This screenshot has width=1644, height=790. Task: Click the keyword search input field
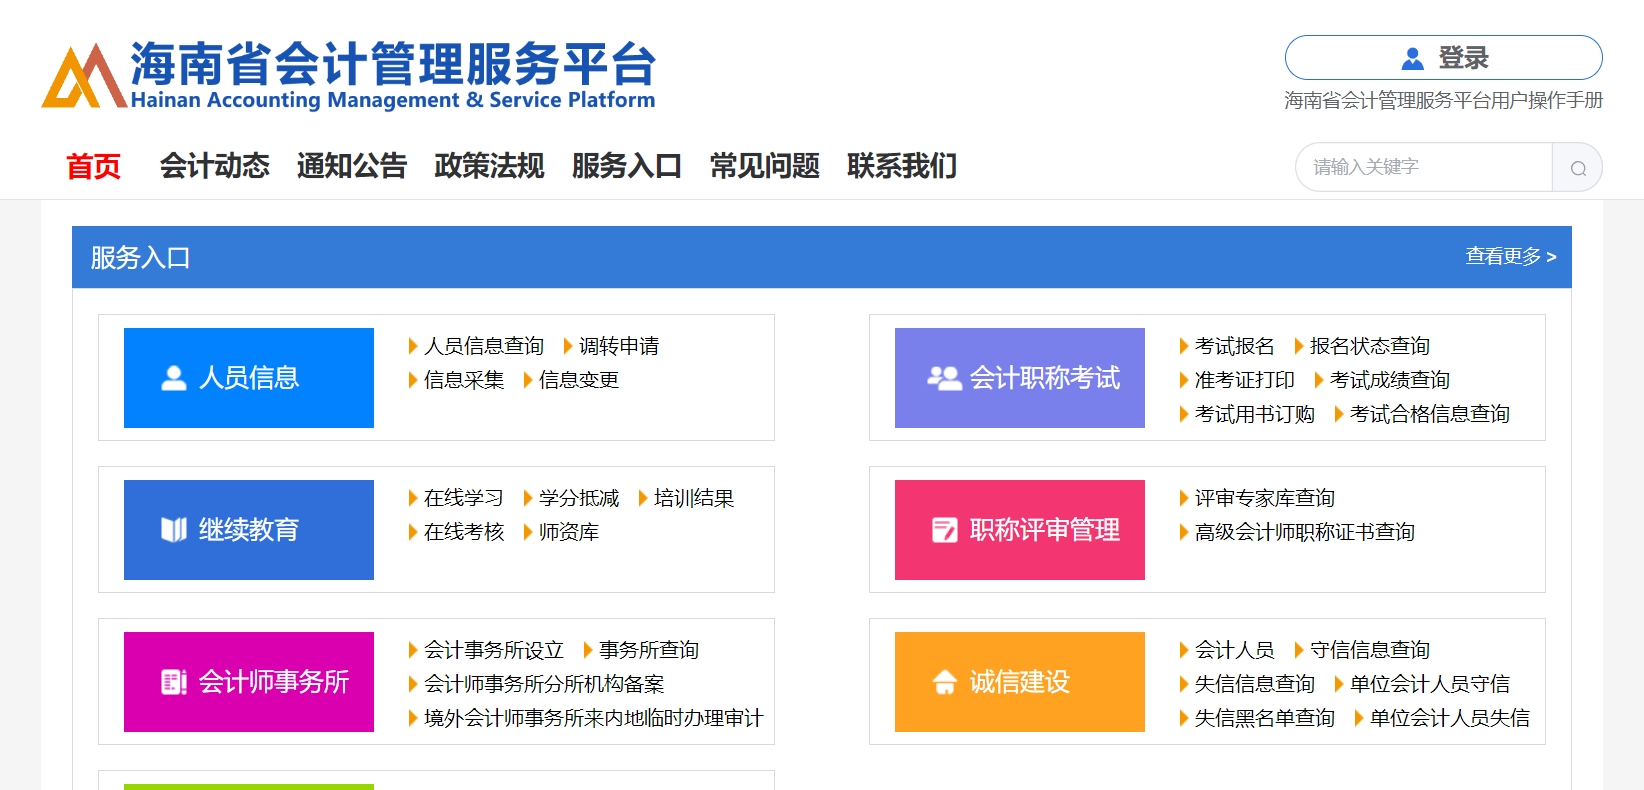[x=1423, y=167]
